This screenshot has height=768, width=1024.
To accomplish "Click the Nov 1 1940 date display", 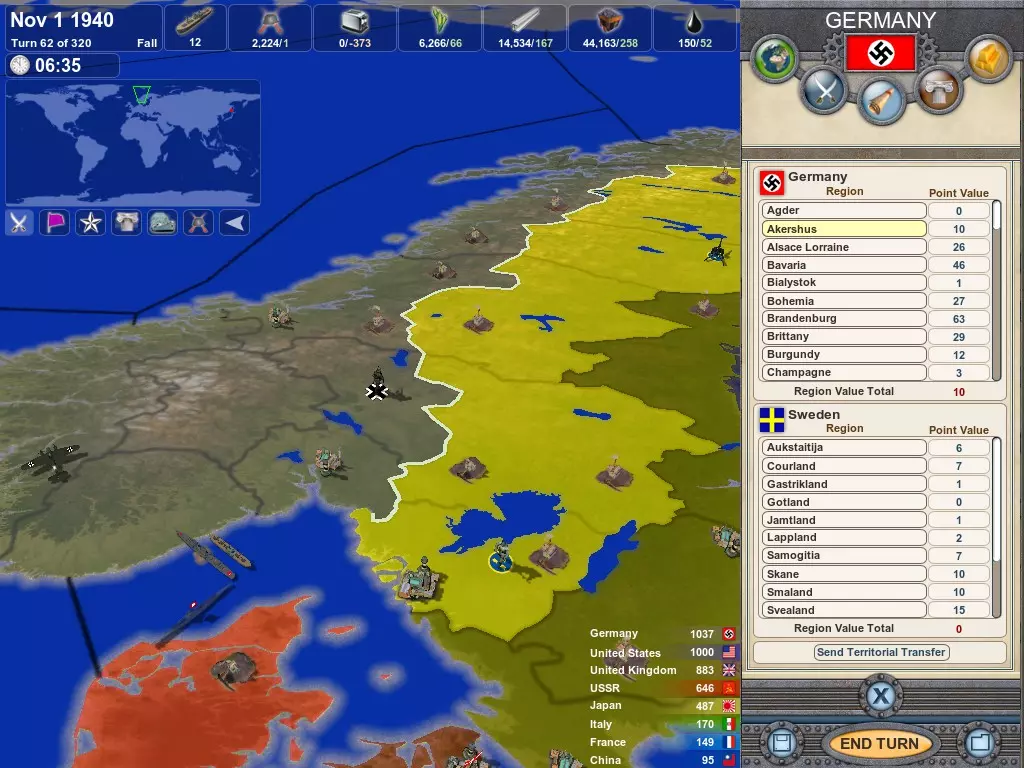I will (x=62, y=20).
